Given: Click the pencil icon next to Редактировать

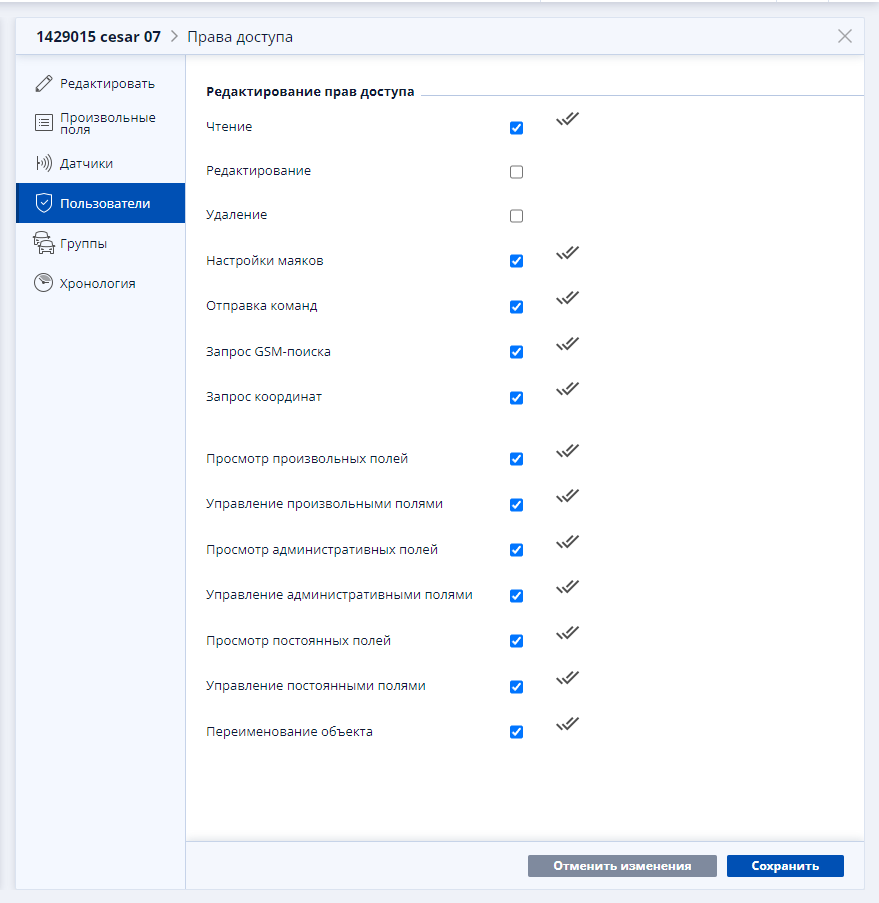Looking at the screenshot, I should (44, 84).
